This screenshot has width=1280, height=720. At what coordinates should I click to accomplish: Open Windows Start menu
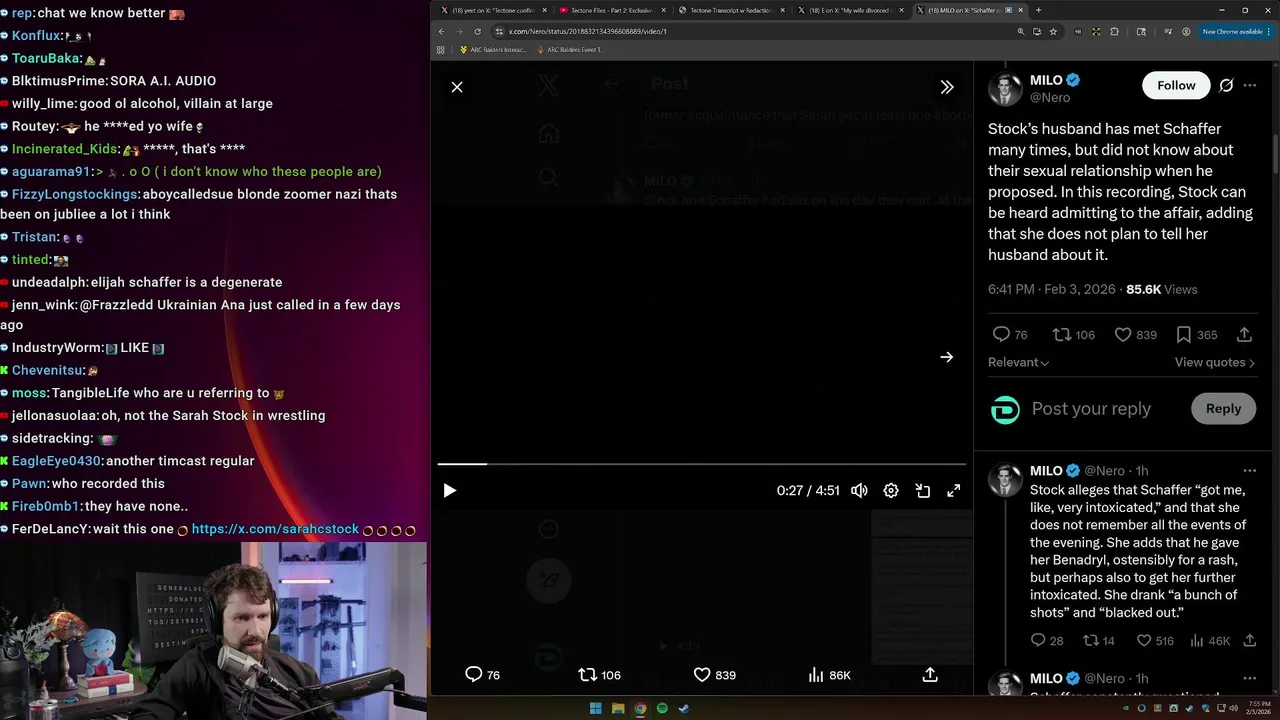click(x=595, y=708)
